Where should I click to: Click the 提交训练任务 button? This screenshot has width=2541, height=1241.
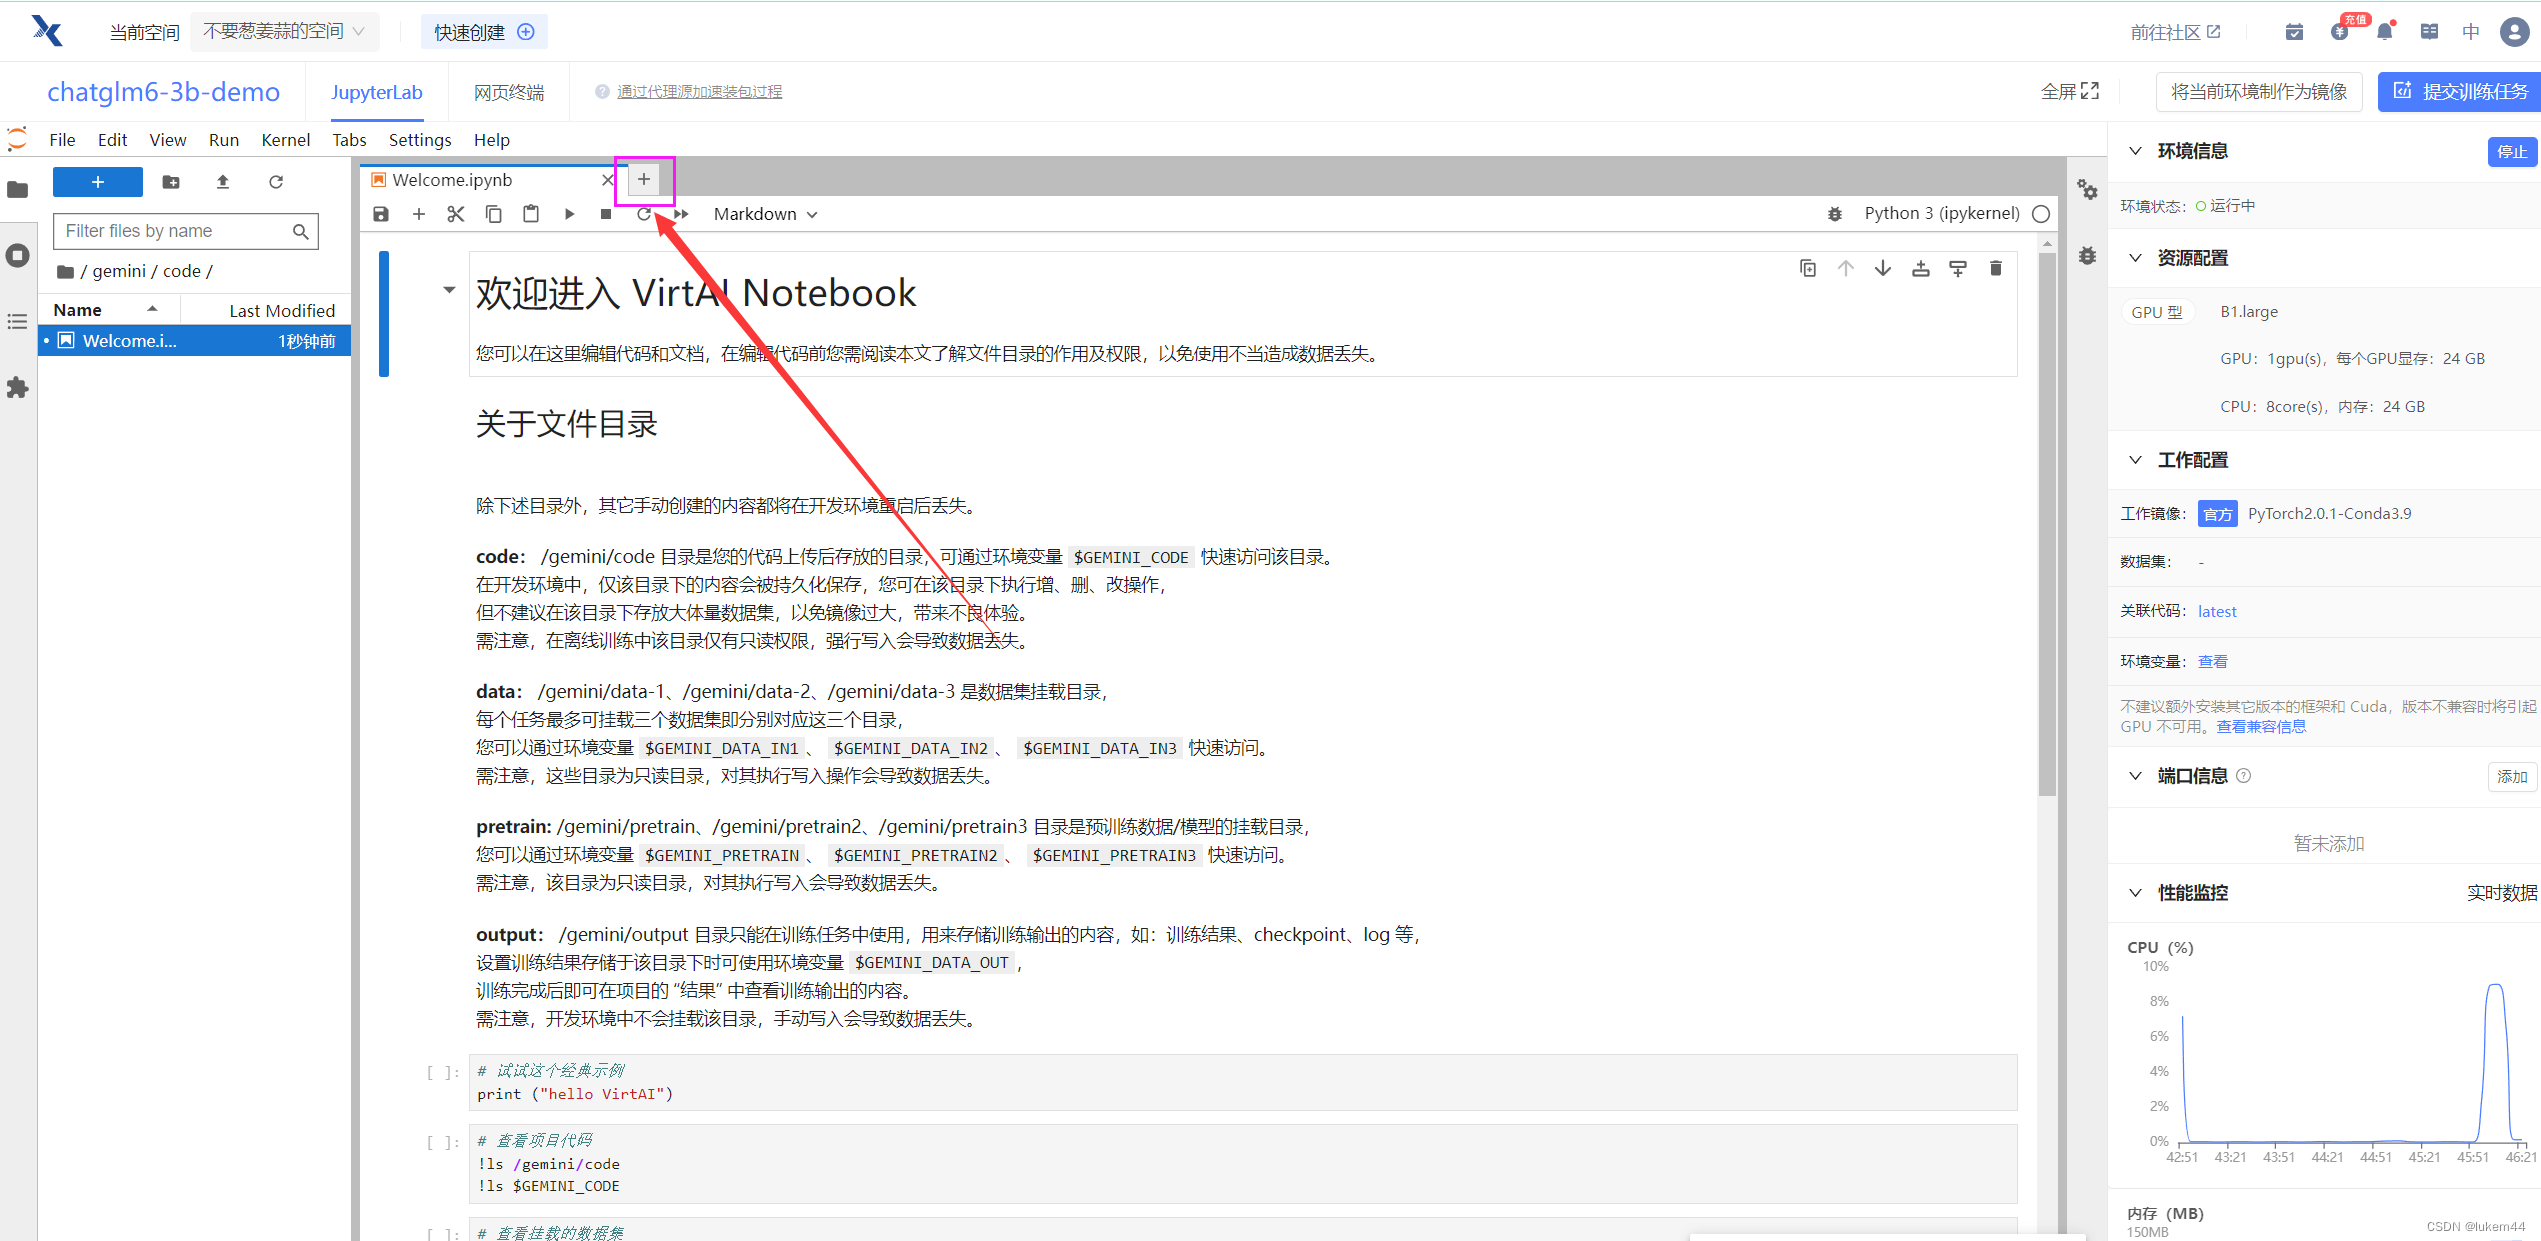pyautogui.click(x=2460, y=92)
